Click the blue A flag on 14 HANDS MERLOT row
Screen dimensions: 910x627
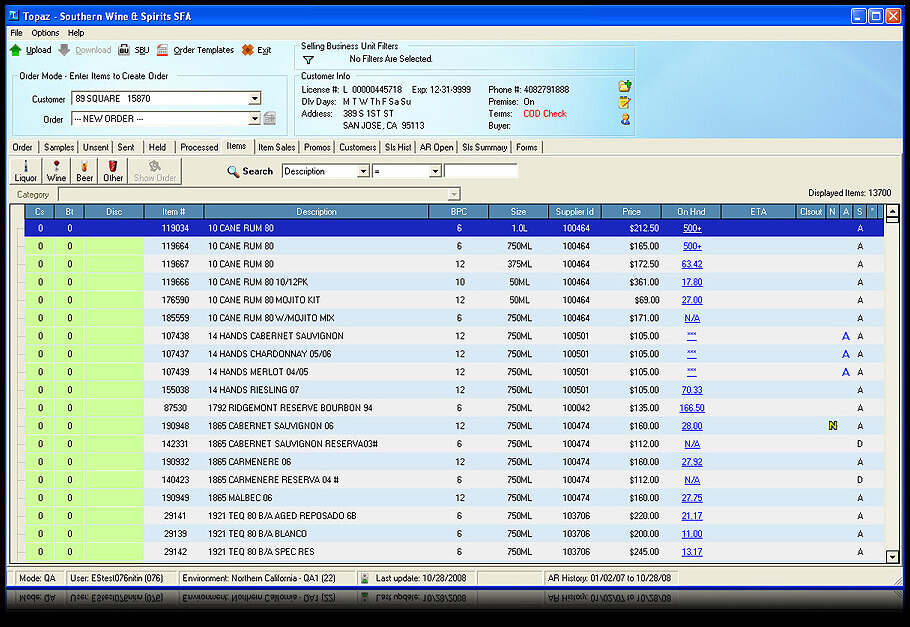[846, 372]
